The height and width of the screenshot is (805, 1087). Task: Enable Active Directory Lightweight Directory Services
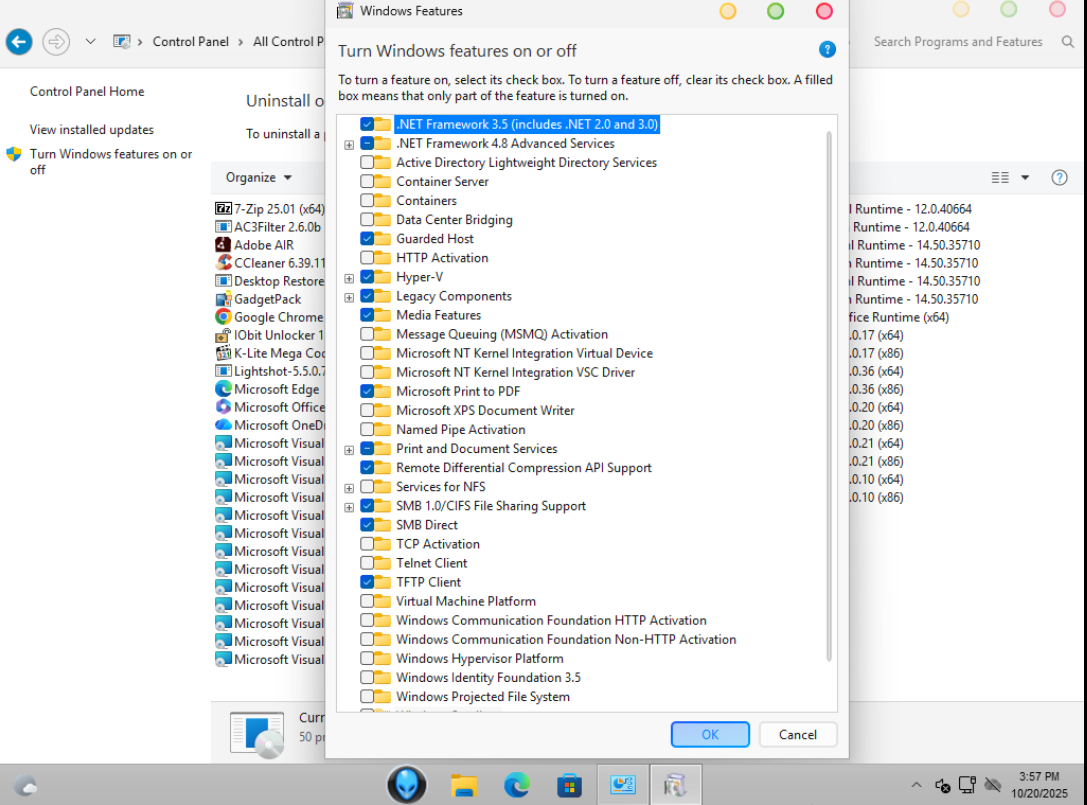pyautogui.click(x=367, y=162)
